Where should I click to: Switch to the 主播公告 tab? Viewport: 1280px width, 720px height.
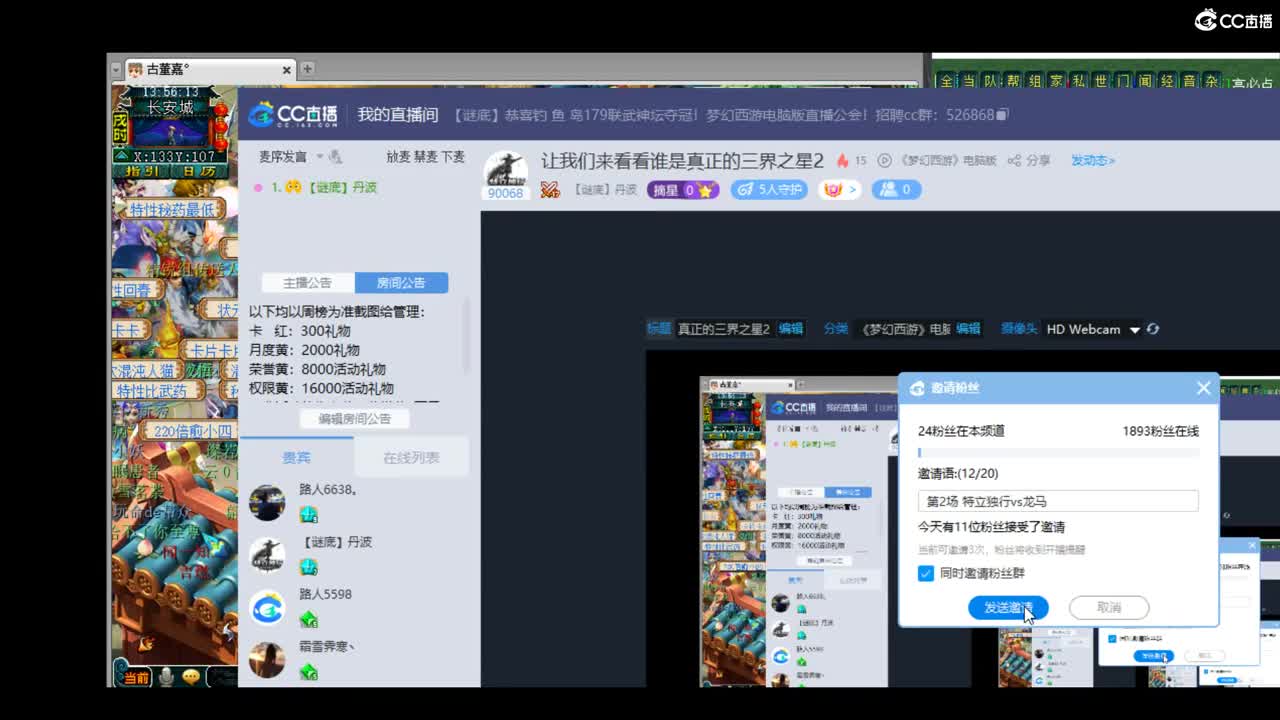pos(307,283)
